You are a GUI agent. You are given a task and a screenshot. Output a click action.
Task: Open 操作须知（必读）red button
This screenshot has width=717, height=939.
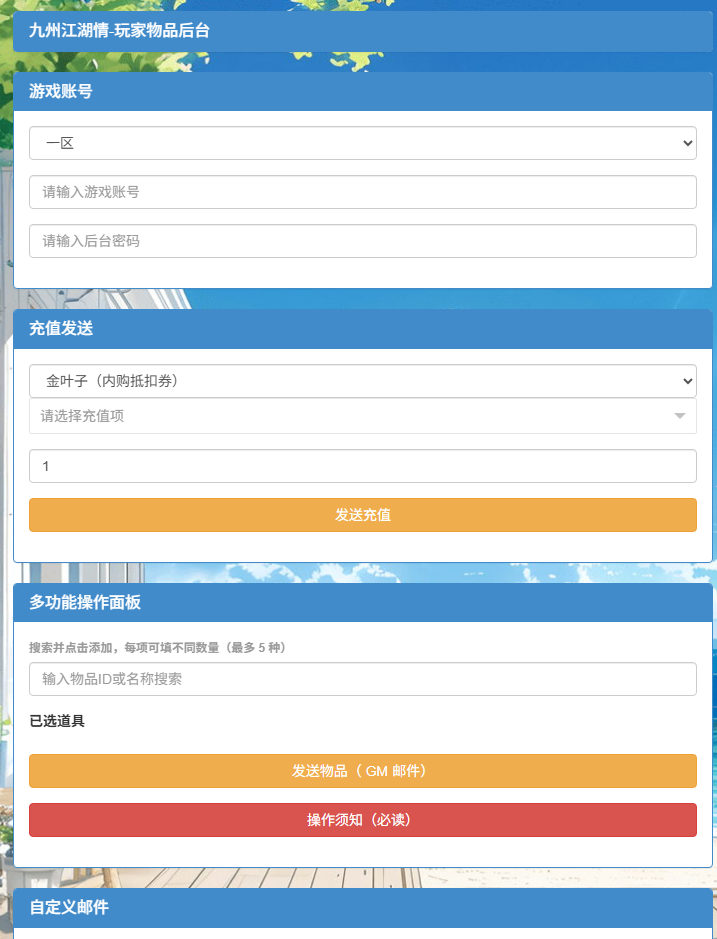click(362, 820)
